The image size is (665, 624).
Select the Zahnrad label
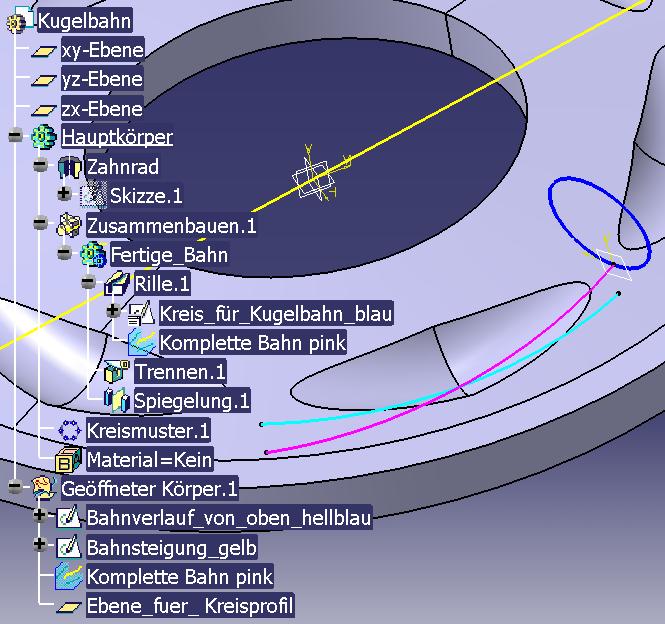(x=123, y=166)
